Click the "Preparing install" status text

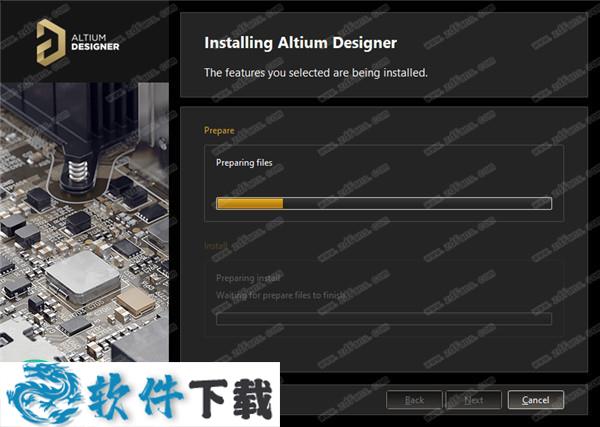click(248, 278)
